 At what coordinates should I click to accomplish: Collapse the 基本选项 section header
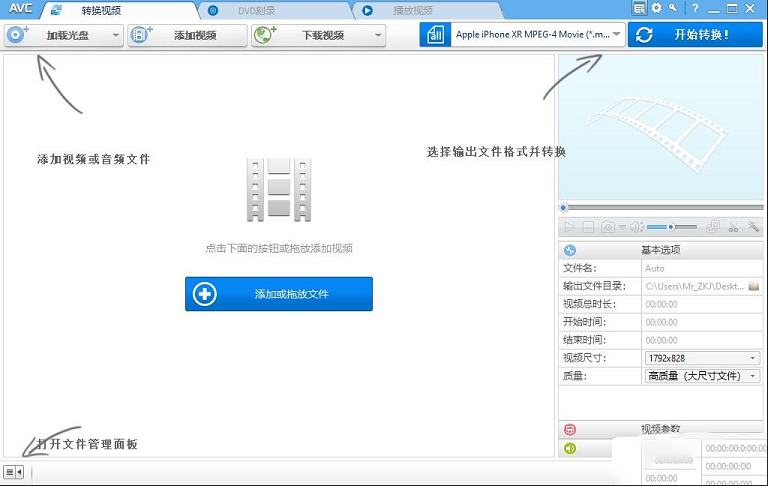(661, 250)
